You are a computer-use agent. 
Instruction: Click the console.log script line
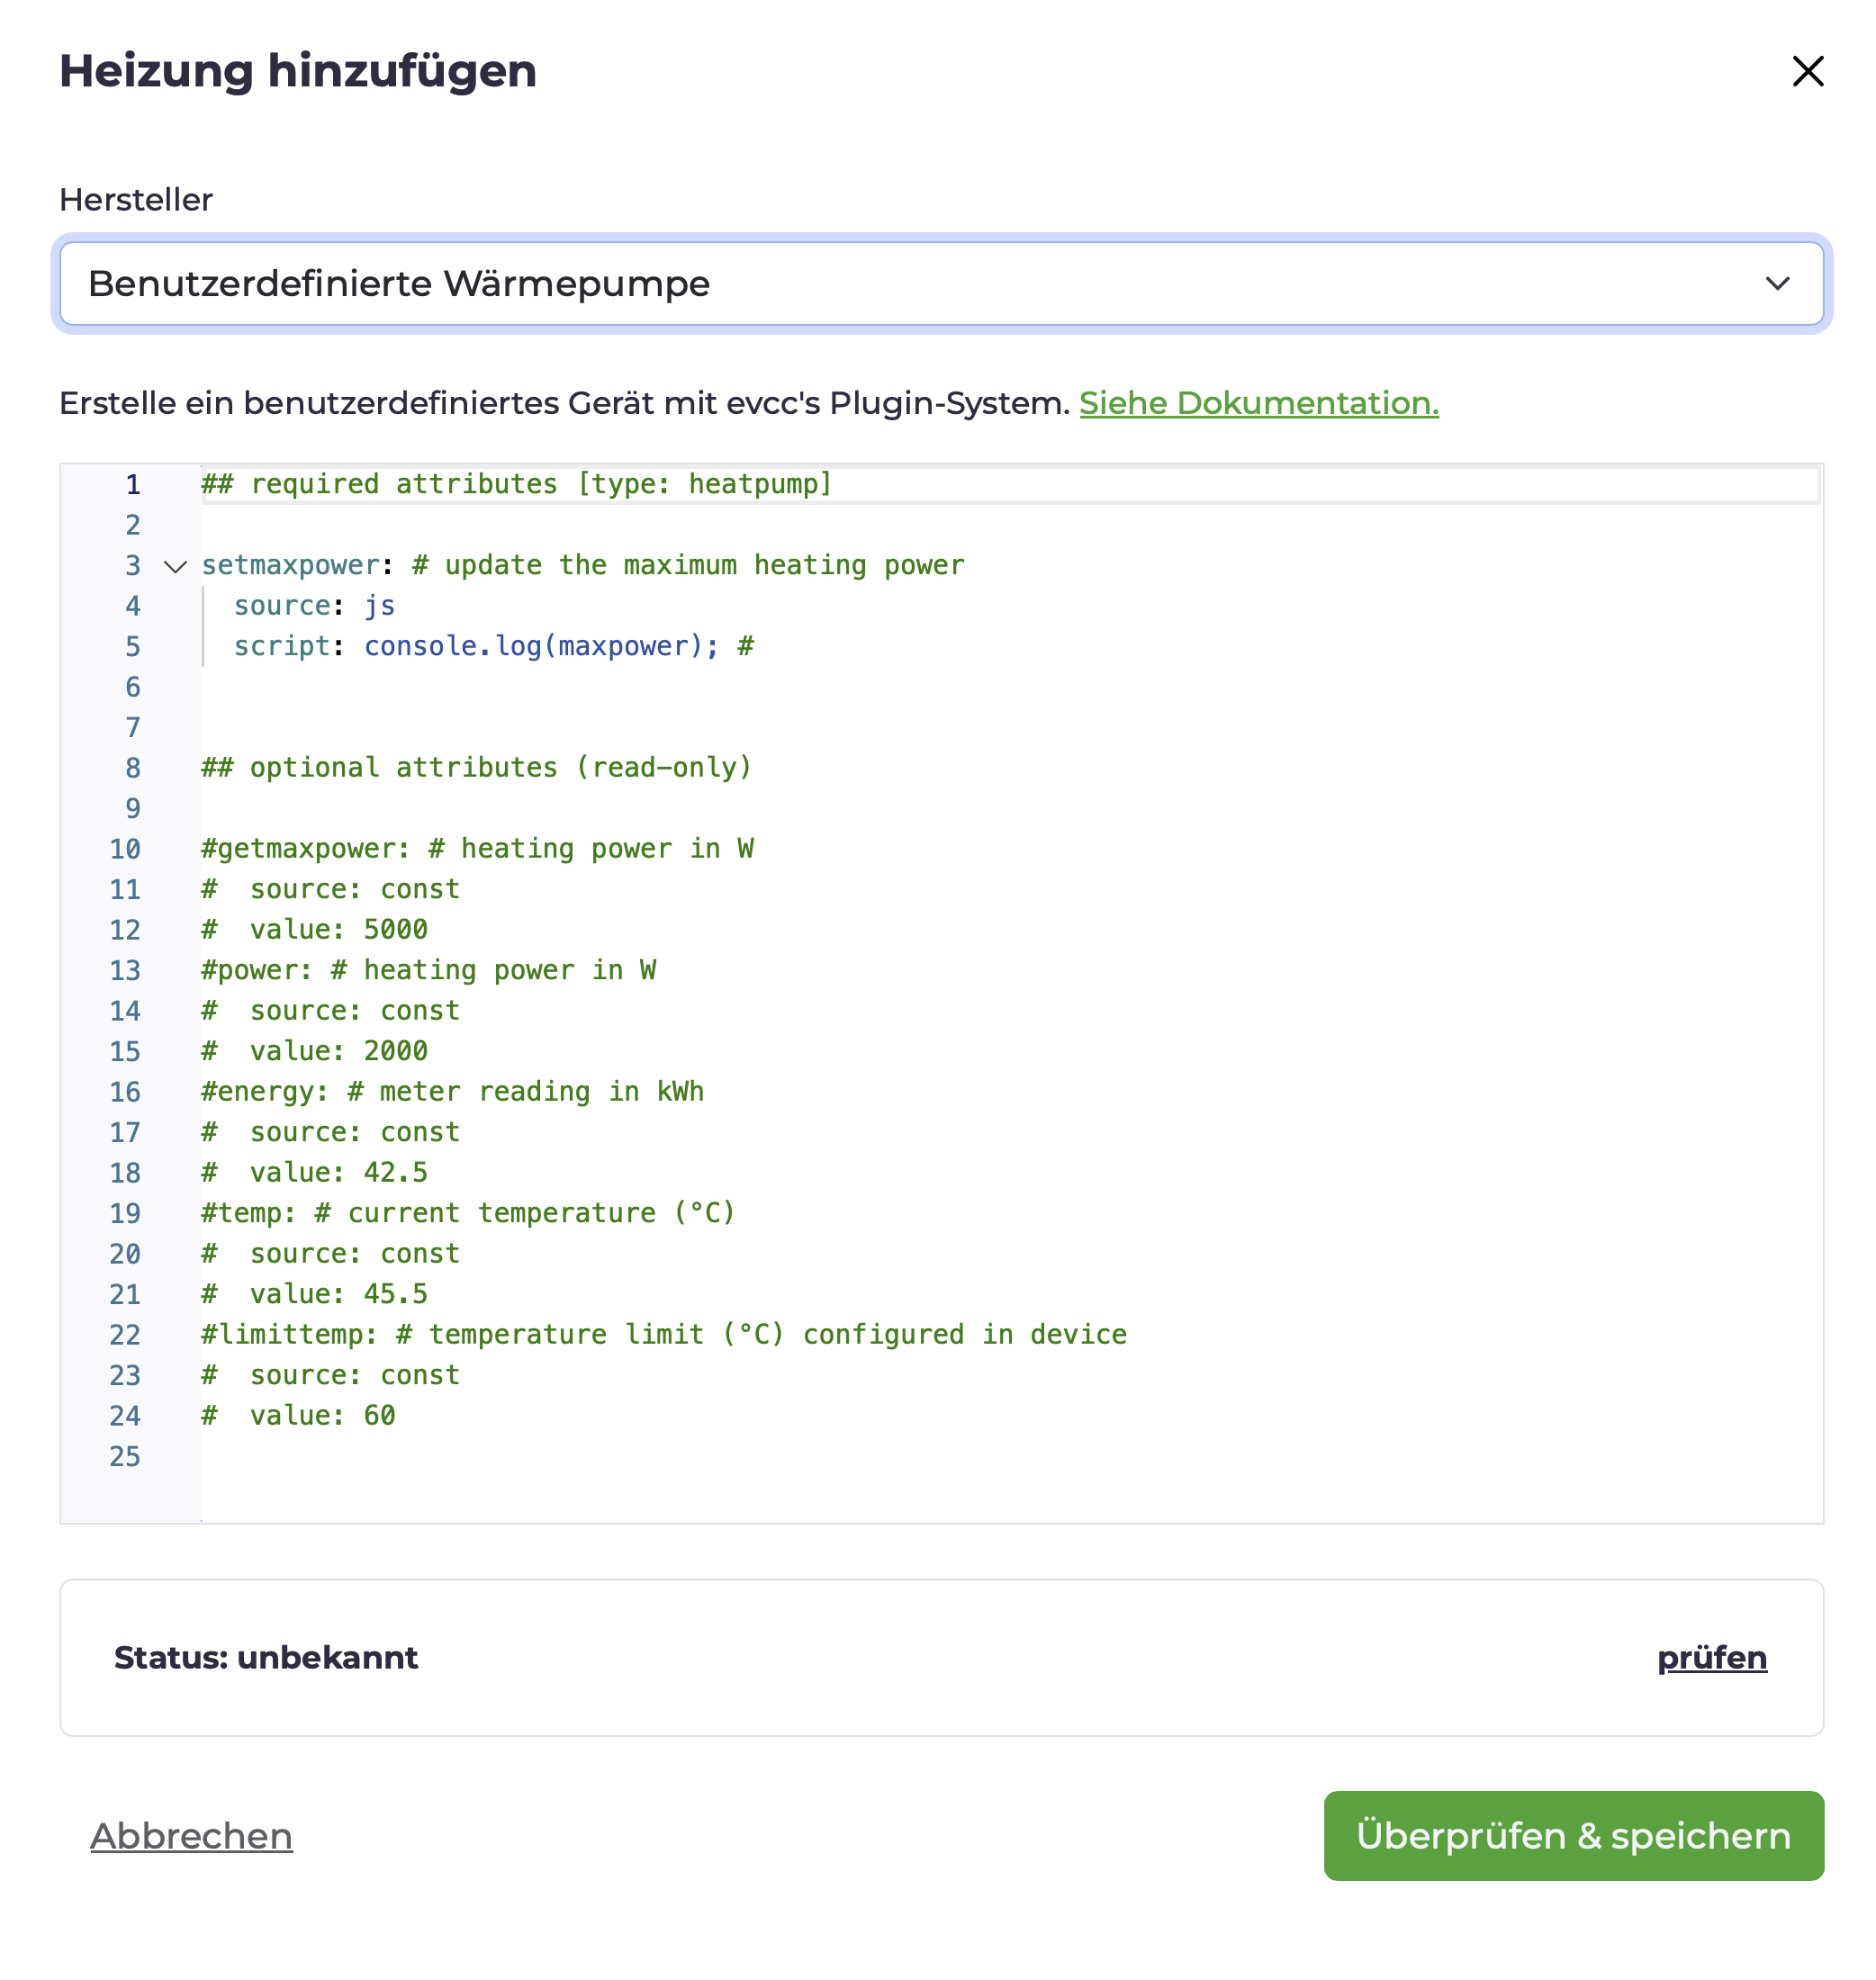(493, 647)
